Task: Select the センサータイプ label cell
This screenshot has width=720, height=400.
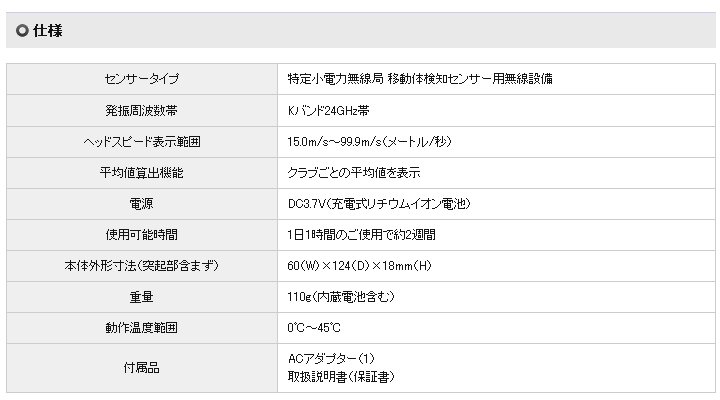Action: click(141, 79)
